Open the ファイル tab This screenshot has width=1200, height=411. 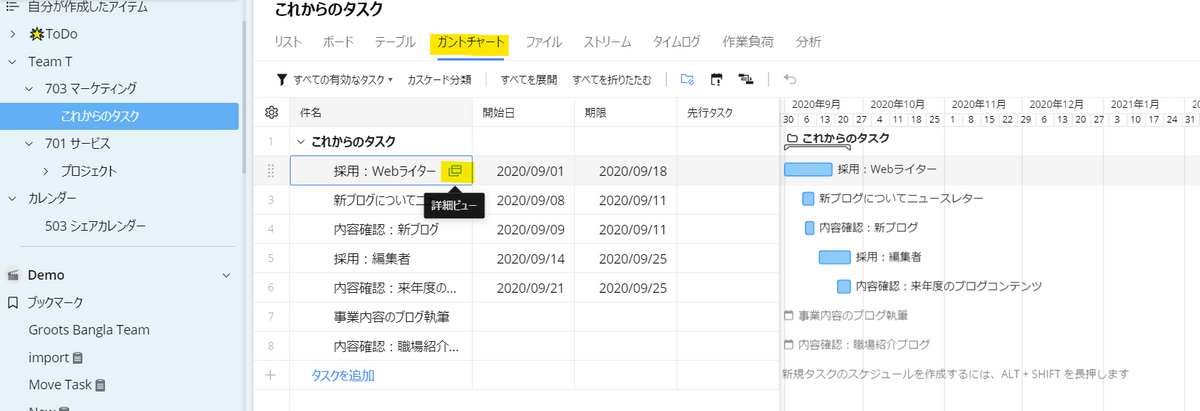543,42
